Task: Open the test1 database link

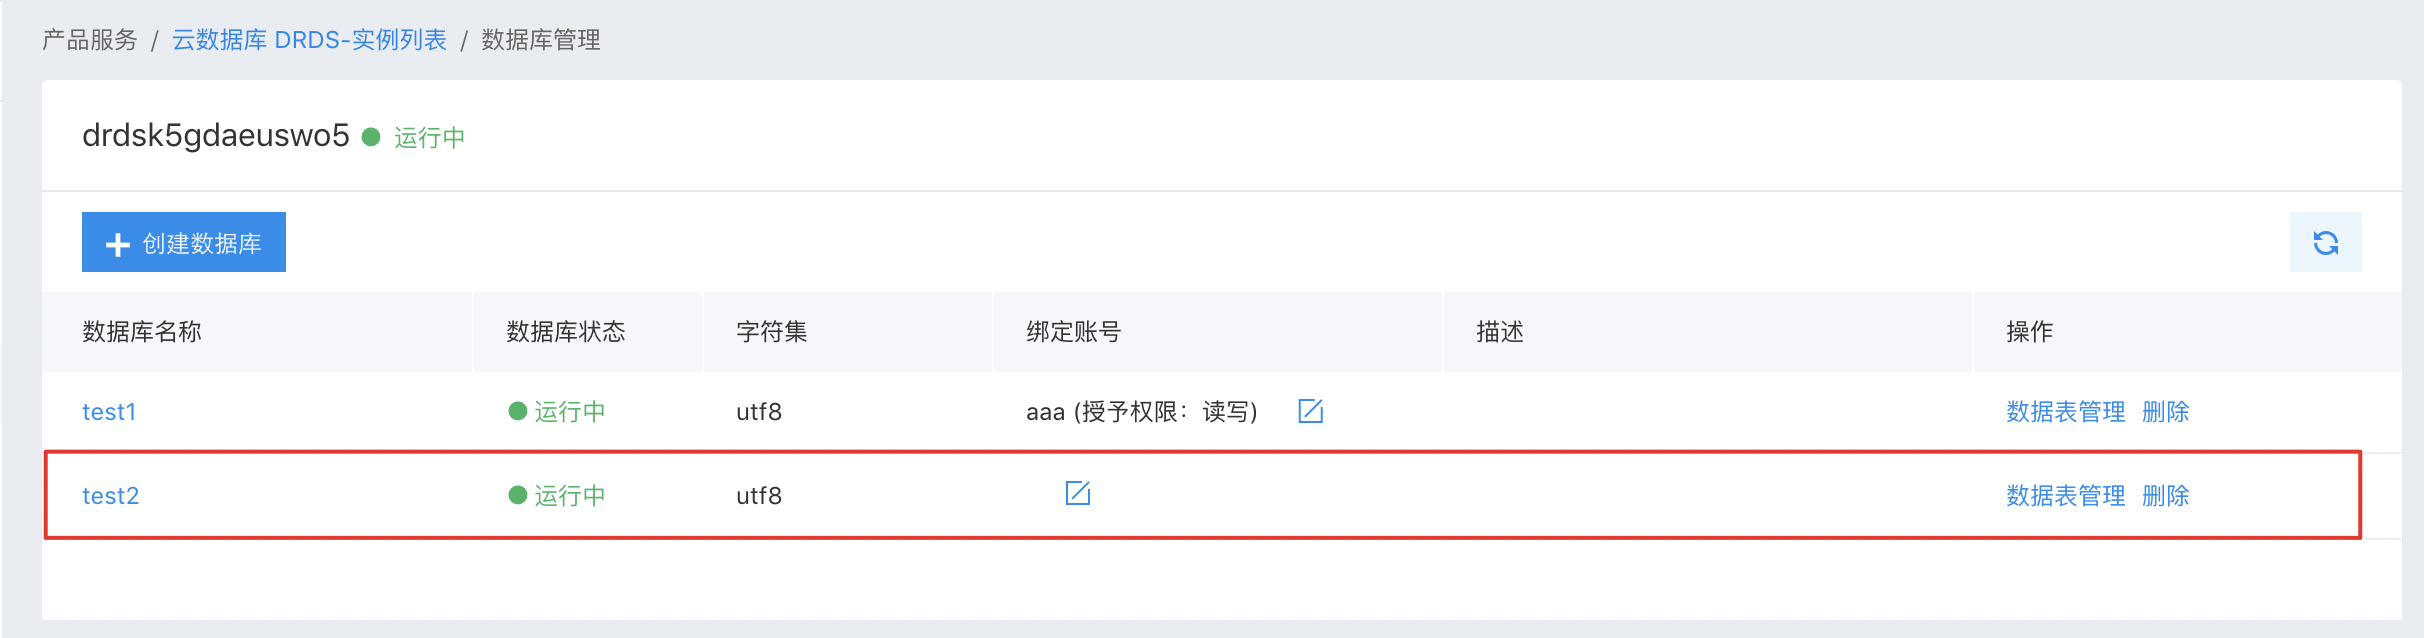Action: (109, 412)
